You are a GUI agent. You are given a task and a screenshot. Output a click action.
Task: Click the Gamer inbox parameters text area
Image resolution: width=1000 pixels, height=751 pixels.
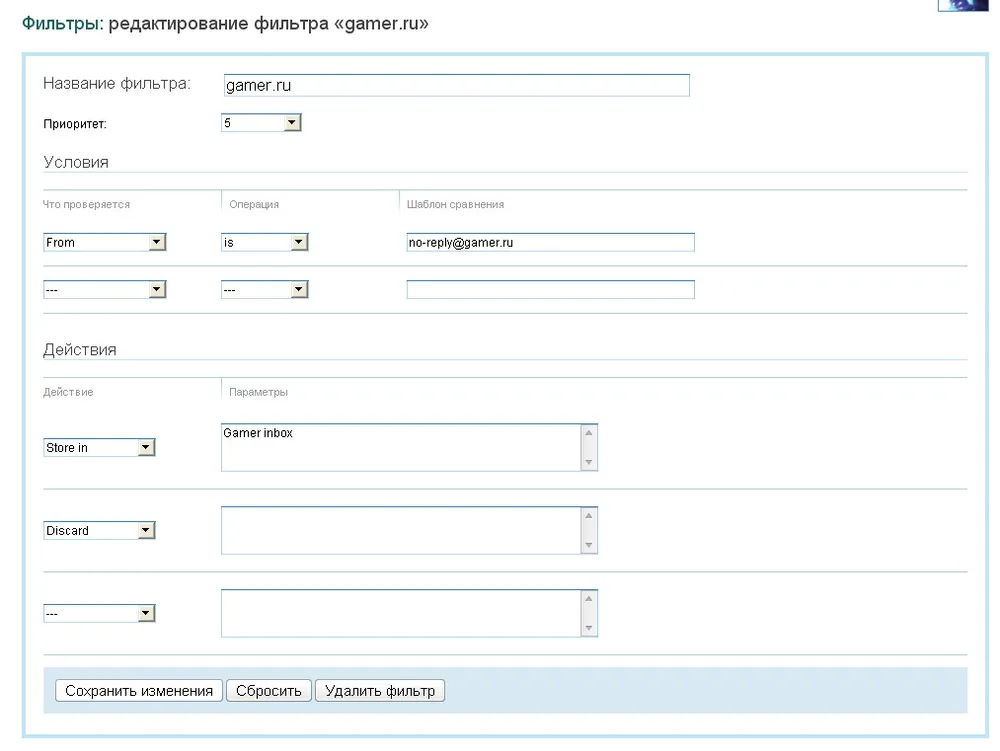(x=400, y=447)
